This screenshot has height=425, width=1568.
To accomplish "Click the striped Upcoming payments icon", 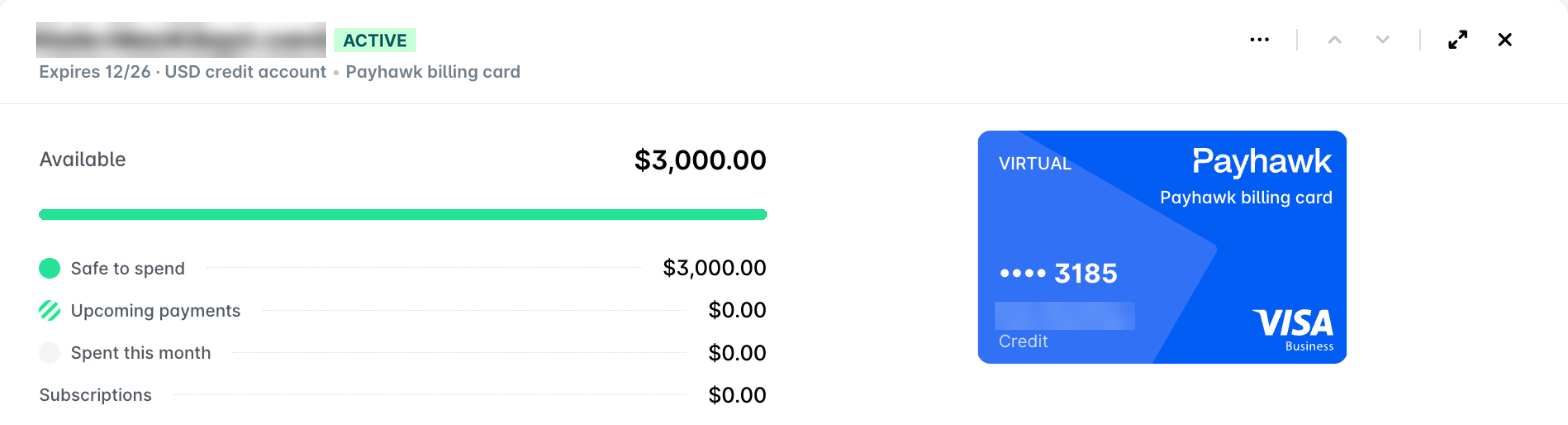I will tap(50, 311).
